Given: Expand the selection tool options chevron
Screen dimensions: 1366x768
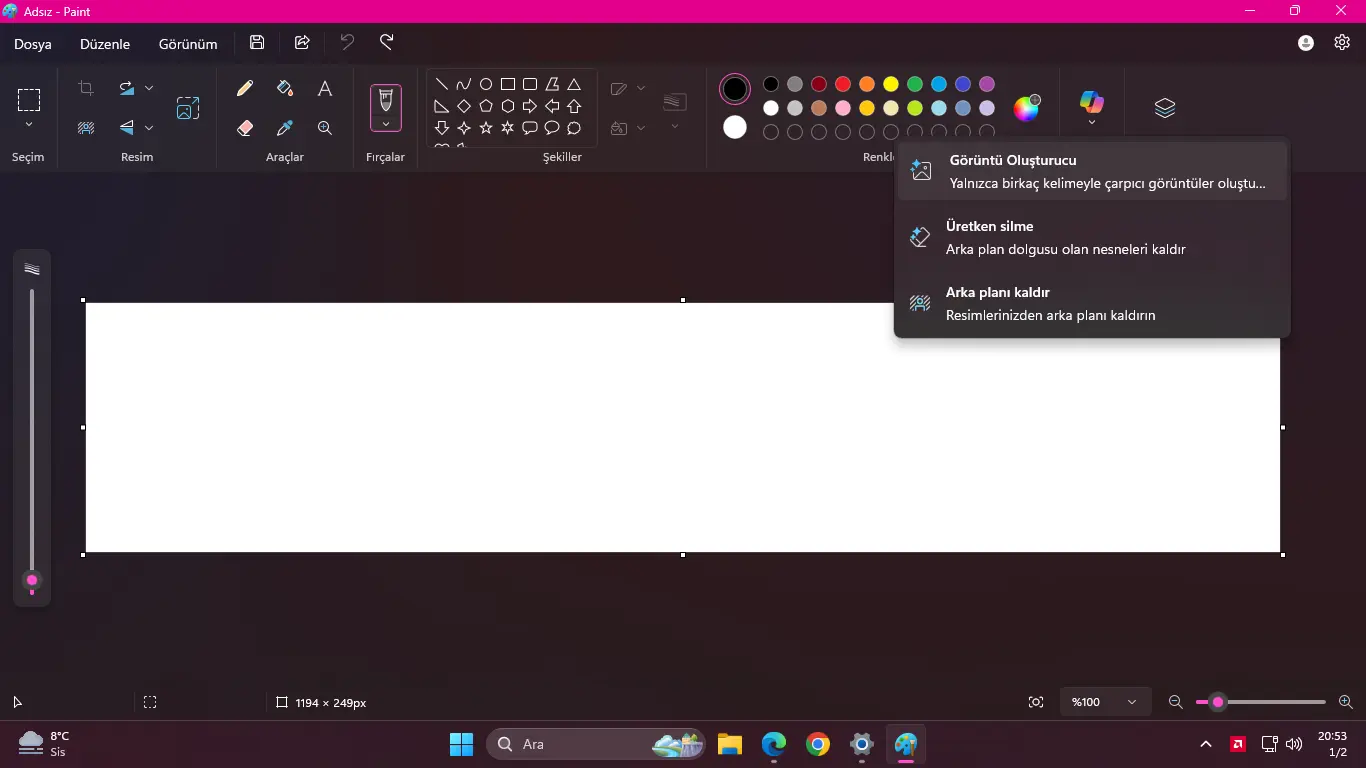Looking at the screenshot, I should click(x=29, y=125).
